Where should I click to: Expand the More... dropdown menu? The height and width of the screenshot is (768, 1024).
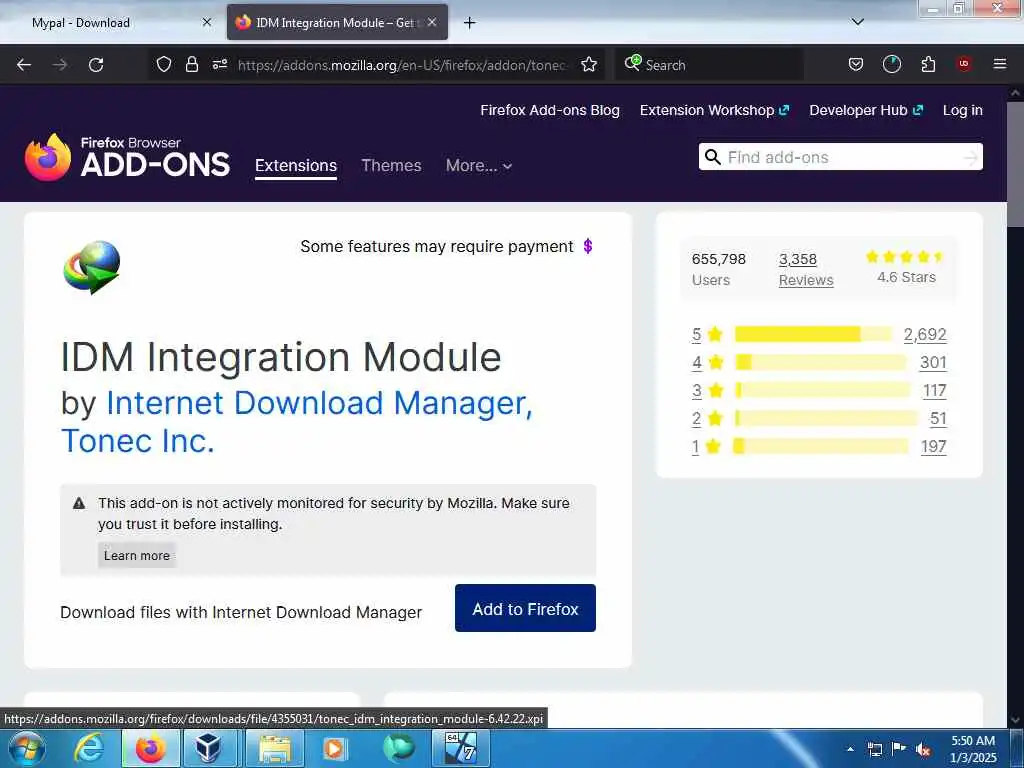479,166
